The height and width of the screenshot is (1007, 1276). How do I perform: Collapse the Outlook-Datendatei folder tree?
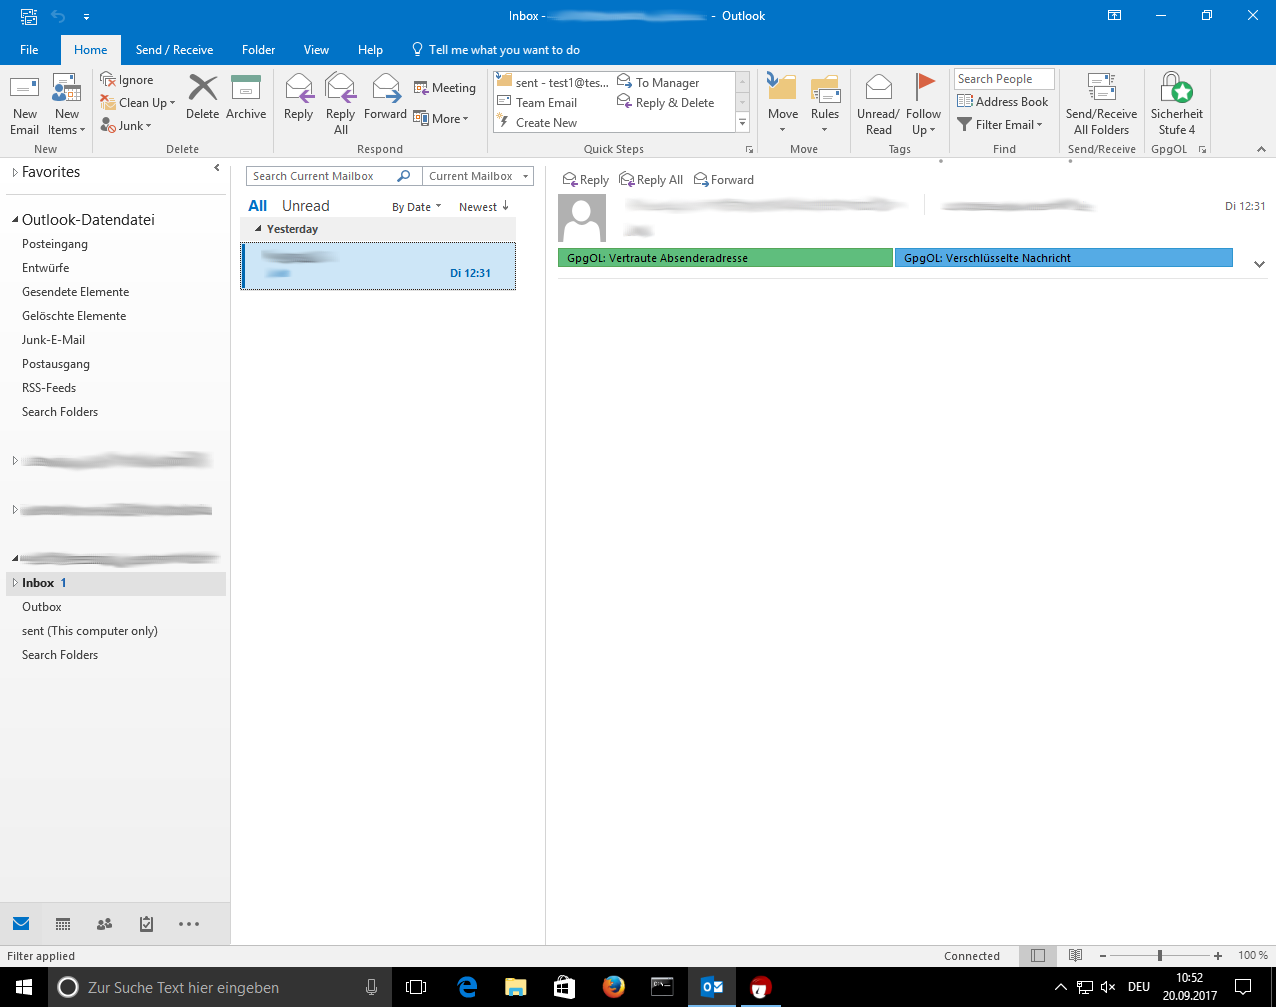coord(15,220)
